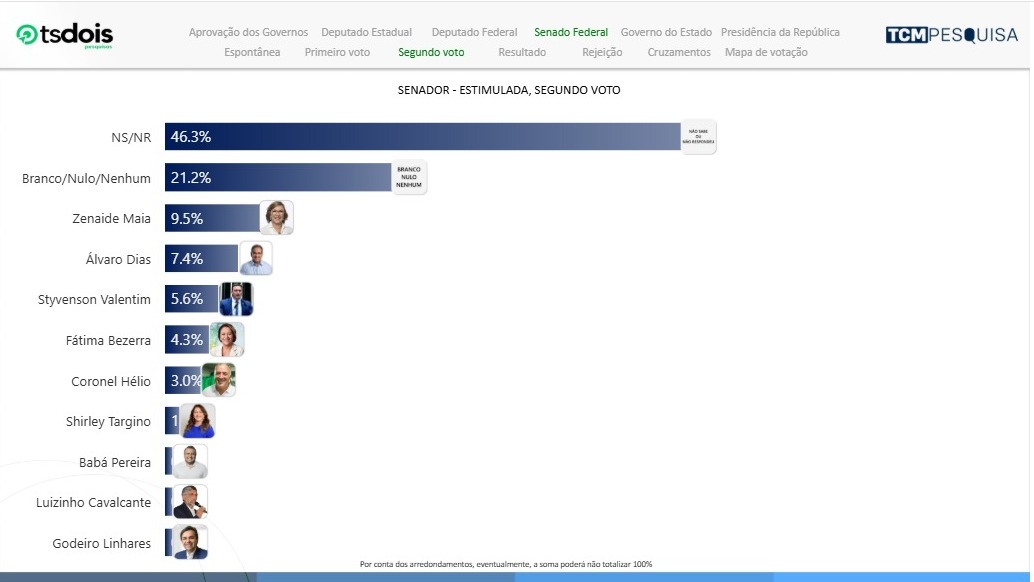
Task: Click Fátima Bezerra's photo thumbnail
Action: click(x=228, y=340)
